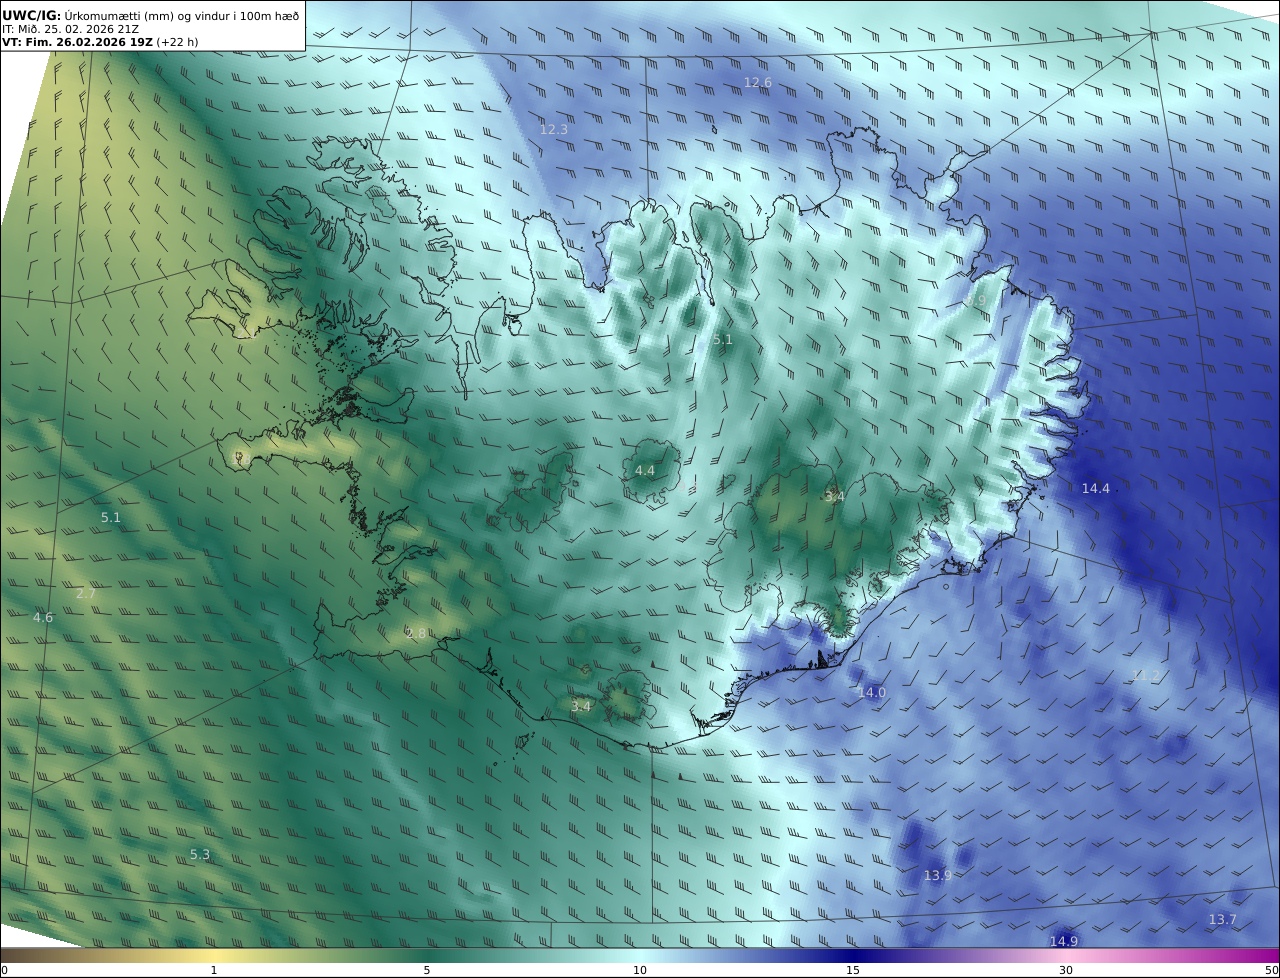The image size is (1280, 978).
Task: Click the map value label 2.8
Action: tap(416, 633)
